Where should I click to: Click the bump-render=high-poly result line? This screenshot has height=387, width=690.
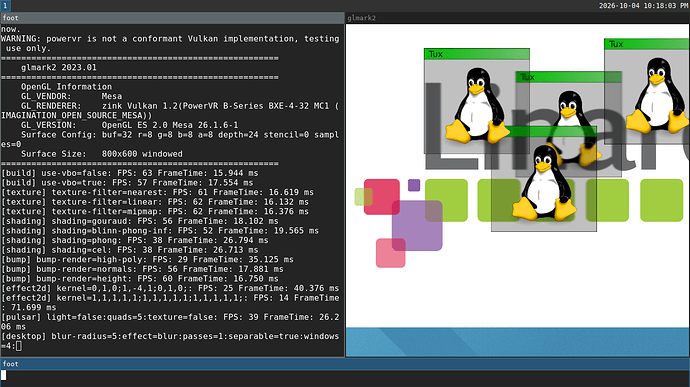(x=147, y=259)
